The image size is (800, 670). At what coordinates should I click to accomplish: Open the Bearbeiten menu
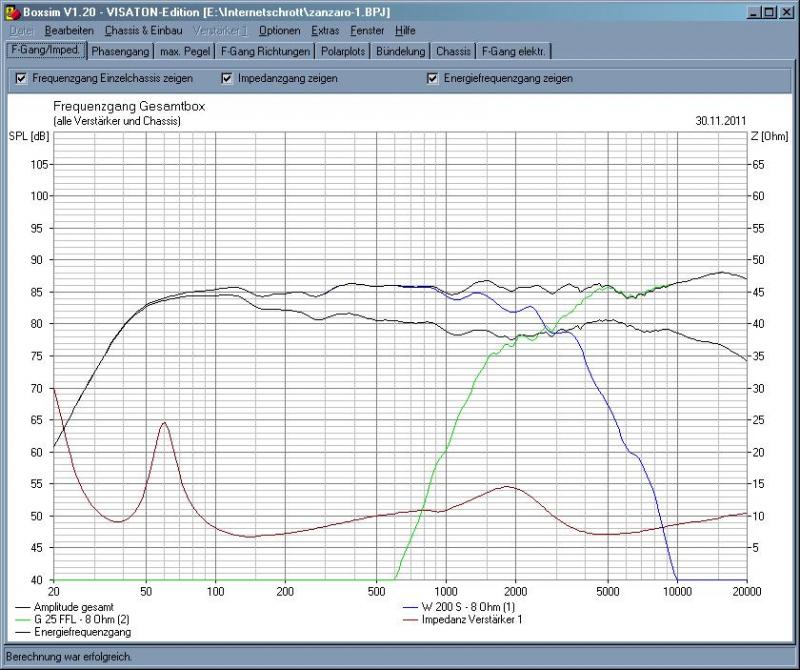click(69, 31)
